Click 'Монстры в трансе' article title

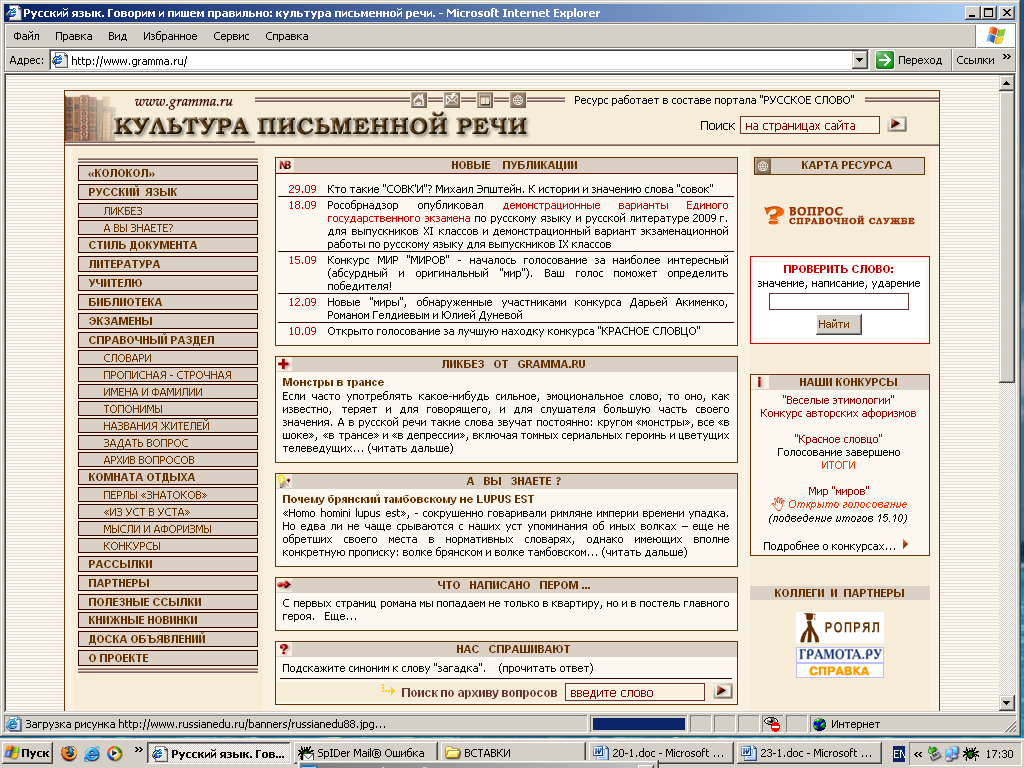[x=333, y=382]
